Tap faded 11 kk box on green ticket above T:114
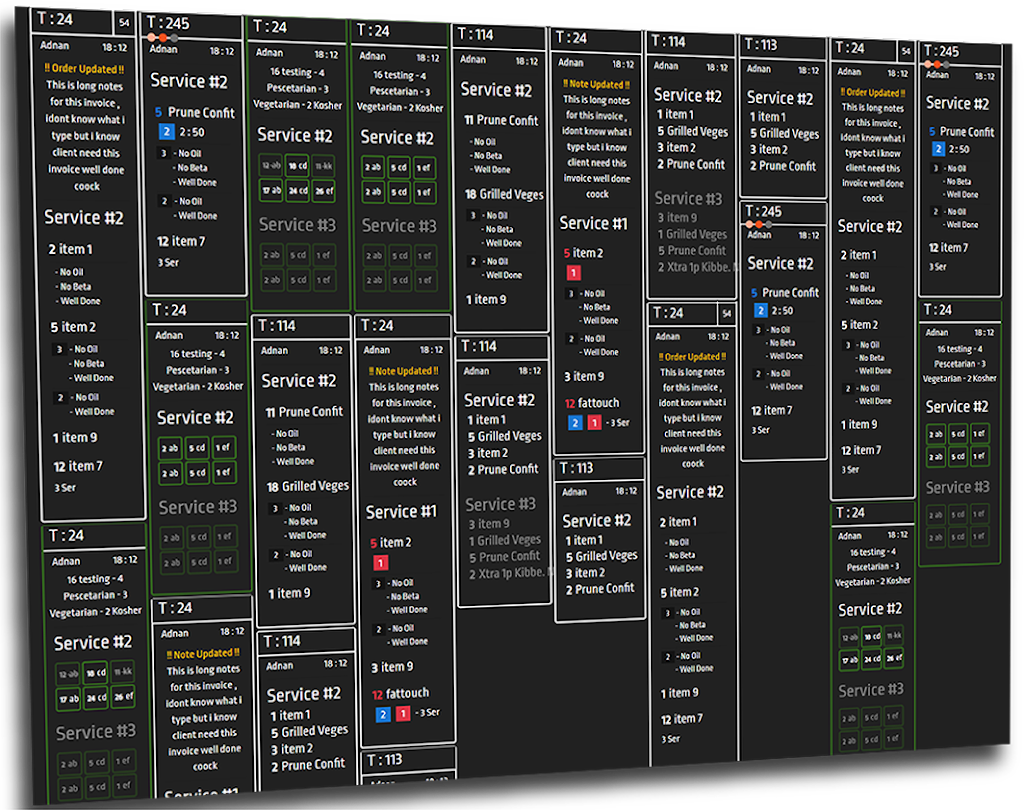This screenshot has width=1024, height=810. (x=324, y=167)
